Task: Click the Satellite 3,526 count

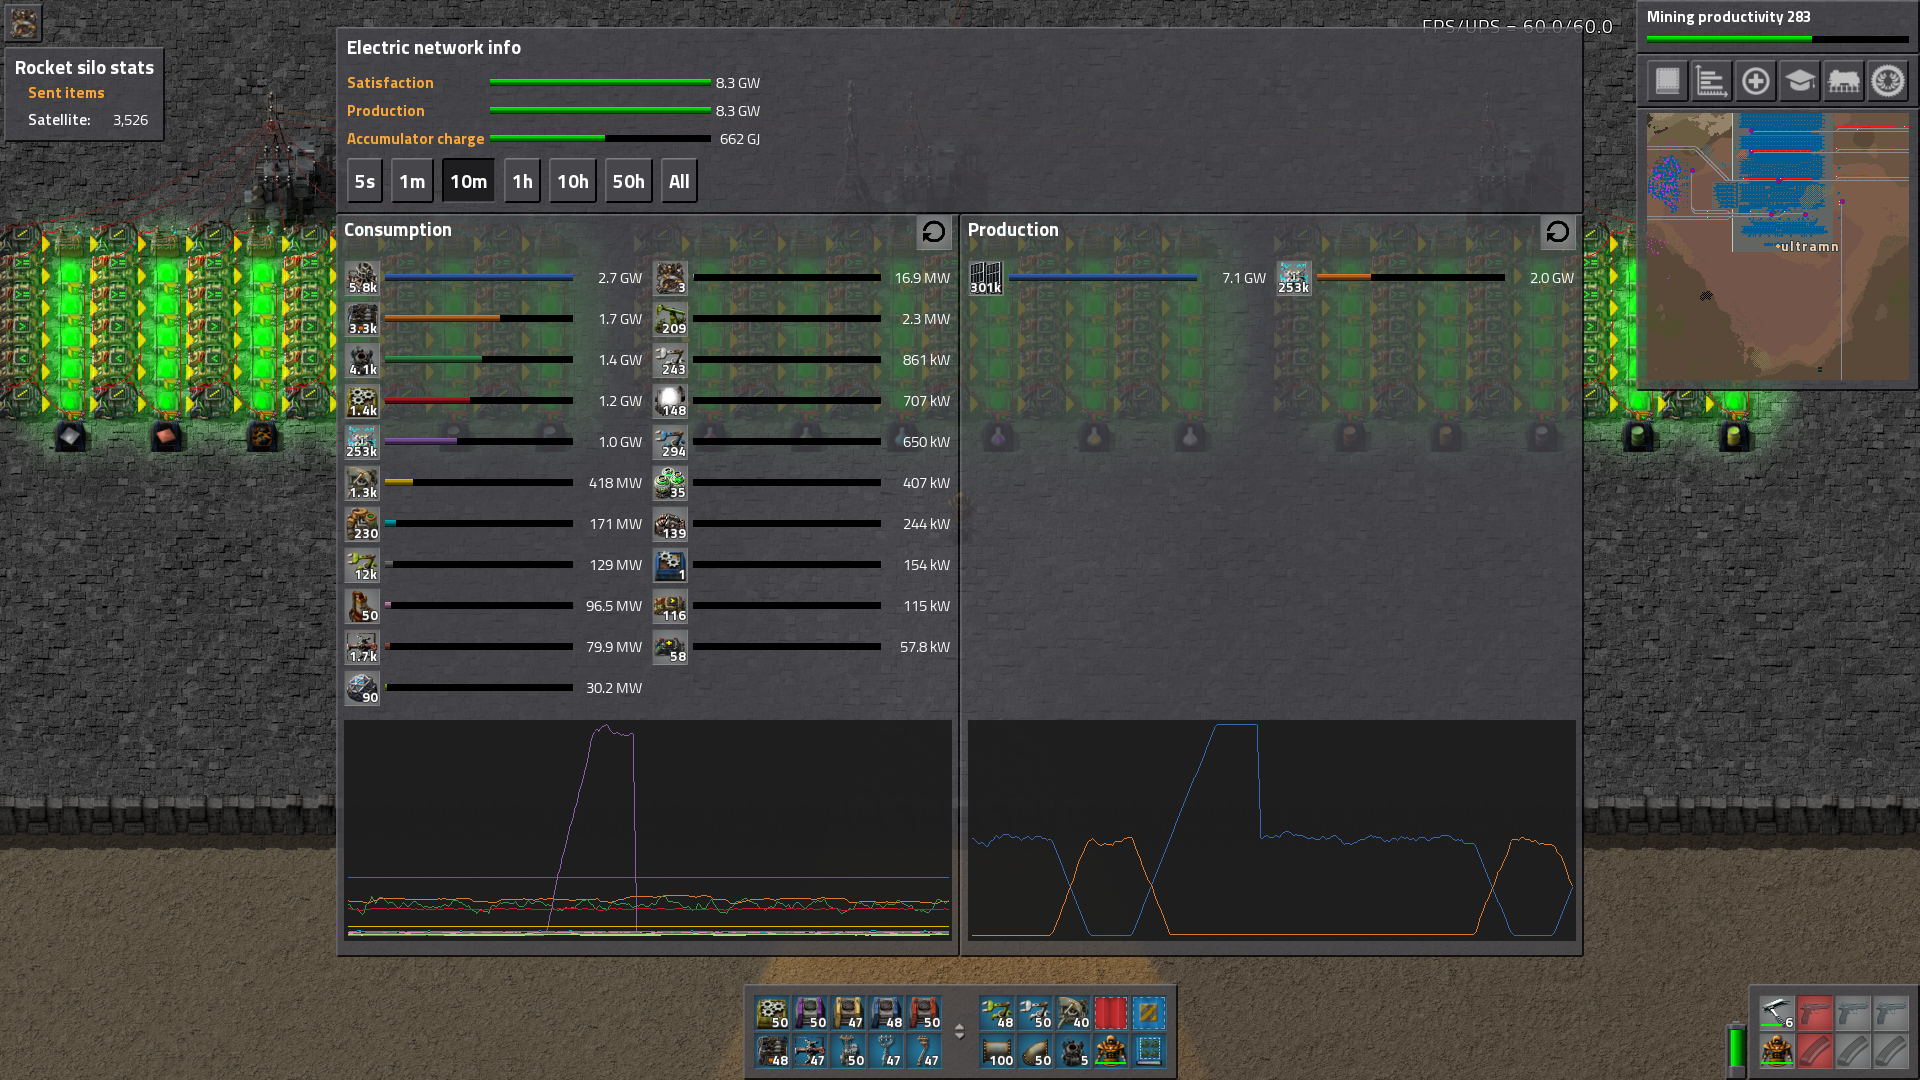Action: 130,120
